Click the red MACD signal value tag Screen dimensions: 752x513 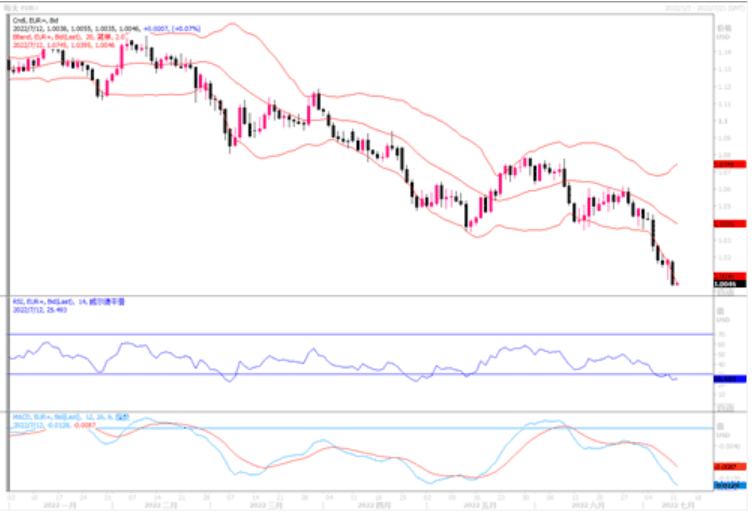(727, 467)
